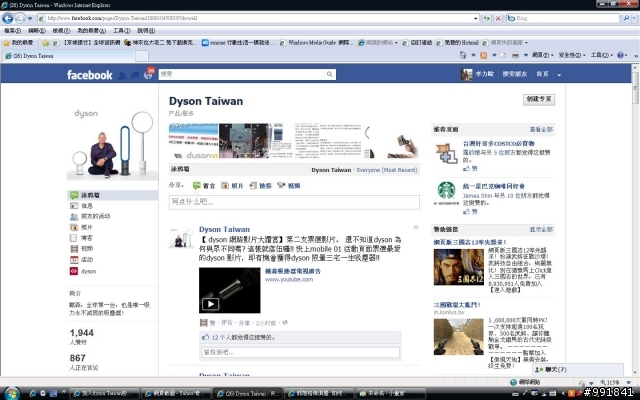Image resolution: width=640 pixels, height=400 pixels.
Task: Click the 视频 video share option
Action: pos(289,186)
